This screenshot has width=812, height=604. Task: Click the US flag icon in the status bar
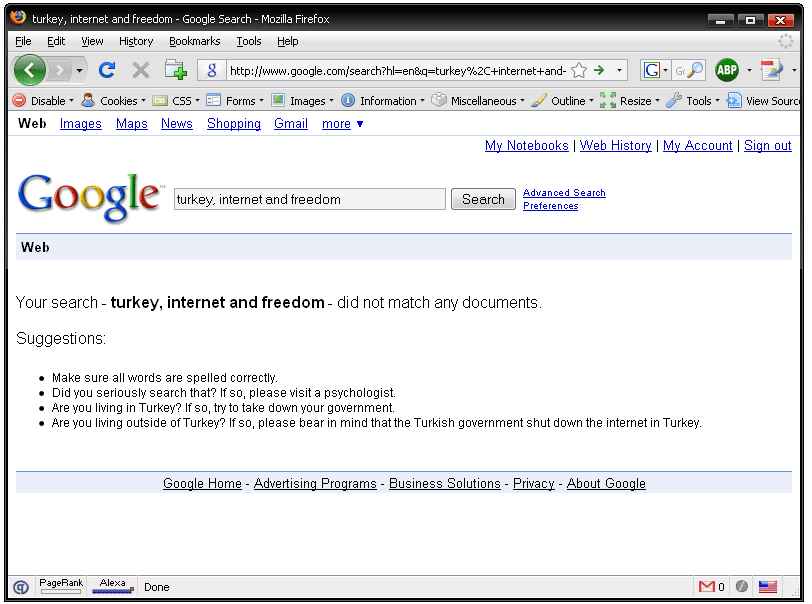767,586
